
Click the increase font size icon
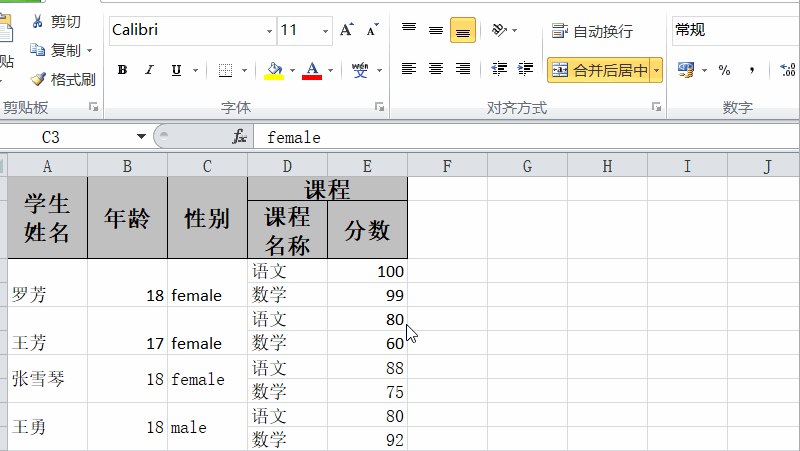[346, 30]
